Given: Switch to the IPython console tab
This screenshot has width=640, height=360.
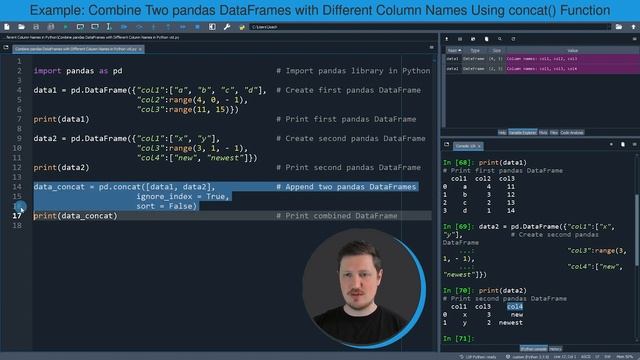Looking at the screenshot, I should [533, 349].
